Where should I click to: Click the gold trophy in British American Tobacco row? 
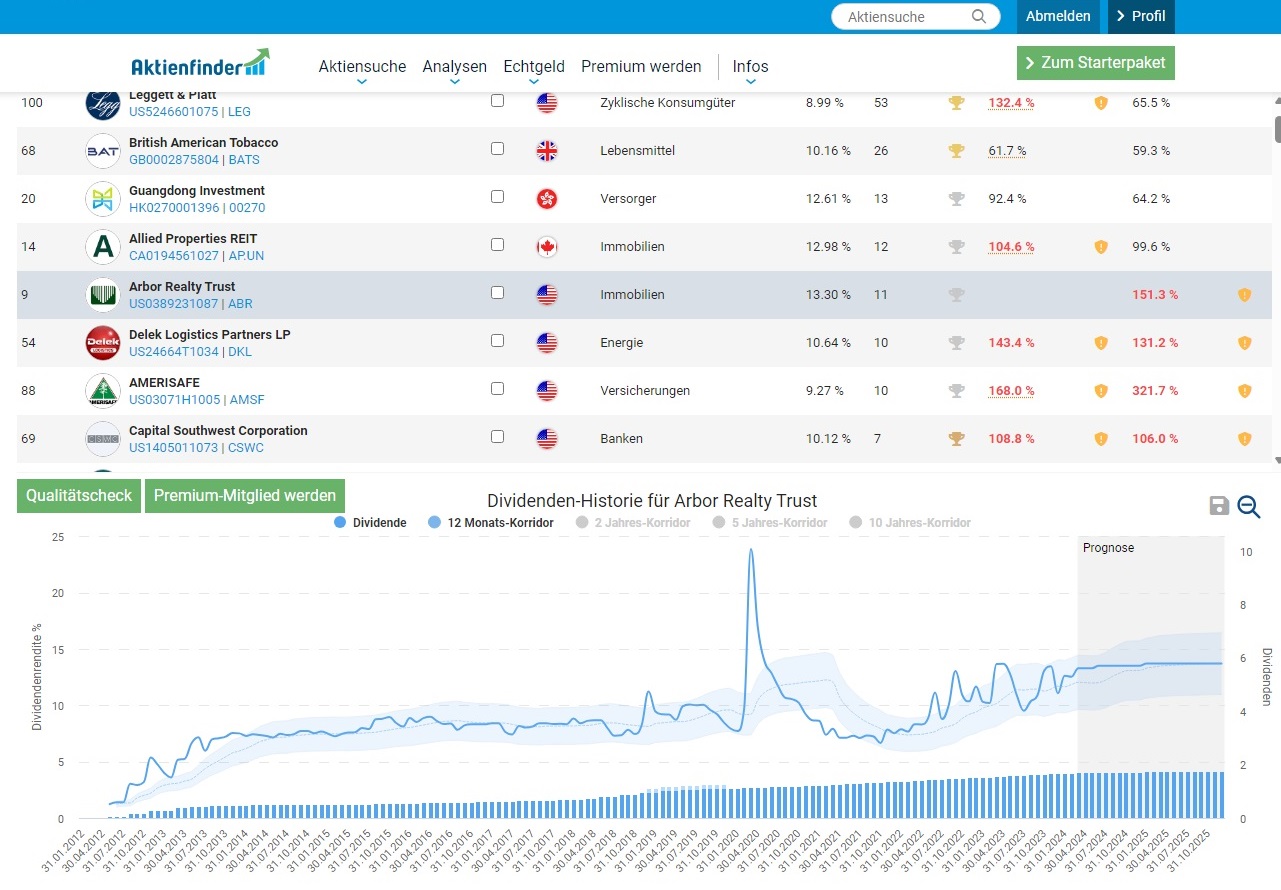click(957, 151)
